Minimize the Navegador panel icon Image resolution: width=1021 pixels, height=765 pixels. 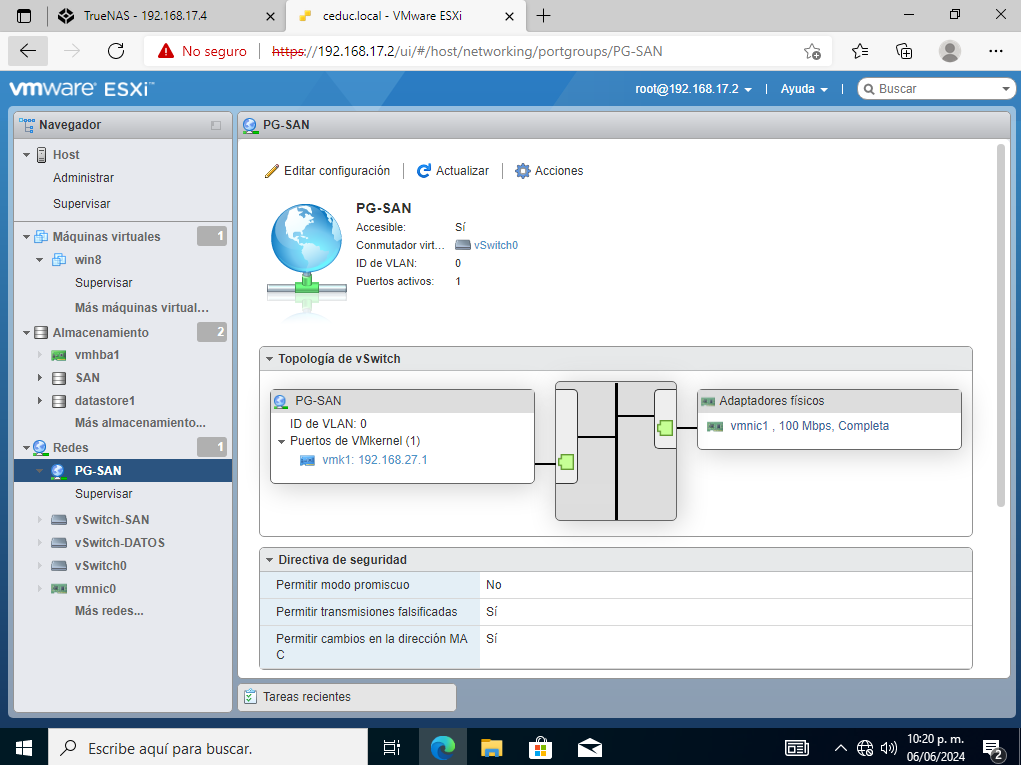pos(215,126)
